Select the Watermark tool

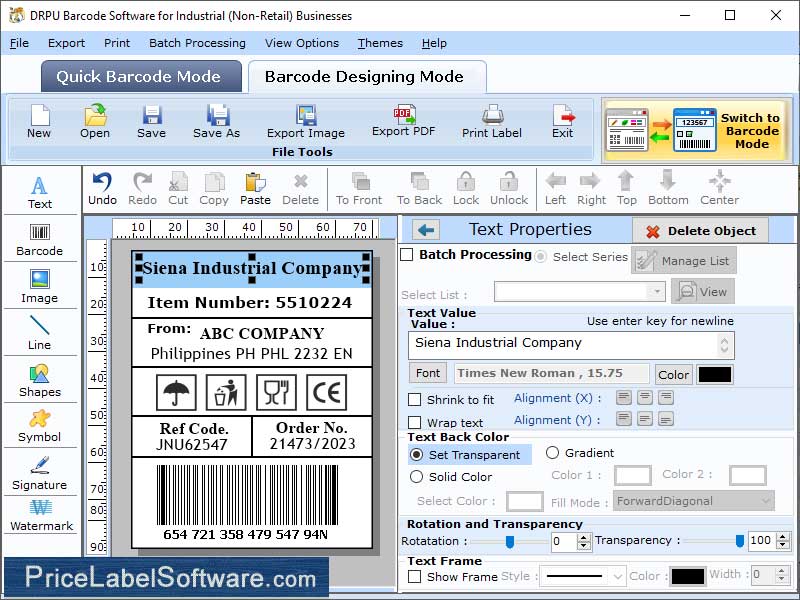click(x=41, y=516)
